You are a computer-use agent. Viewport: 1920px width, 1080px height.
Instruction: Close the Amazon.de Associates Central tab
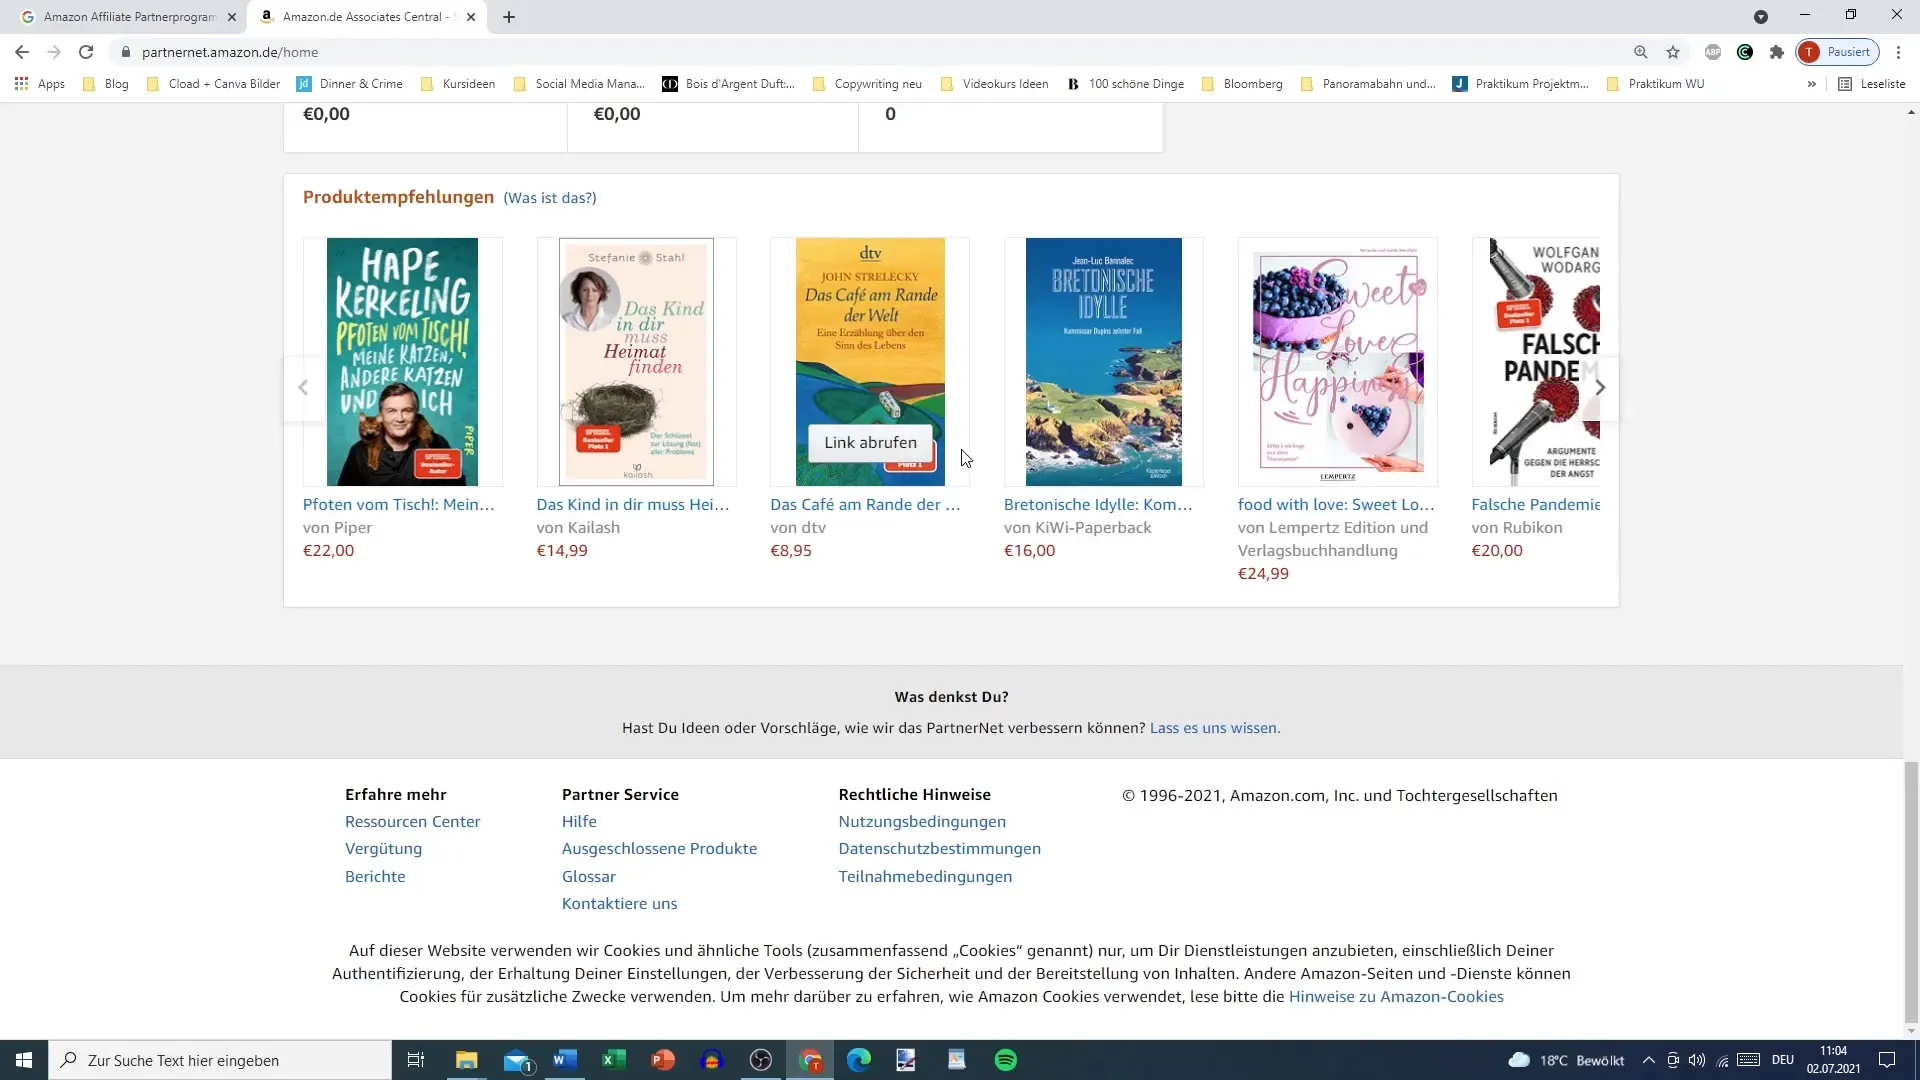(471, 17)
